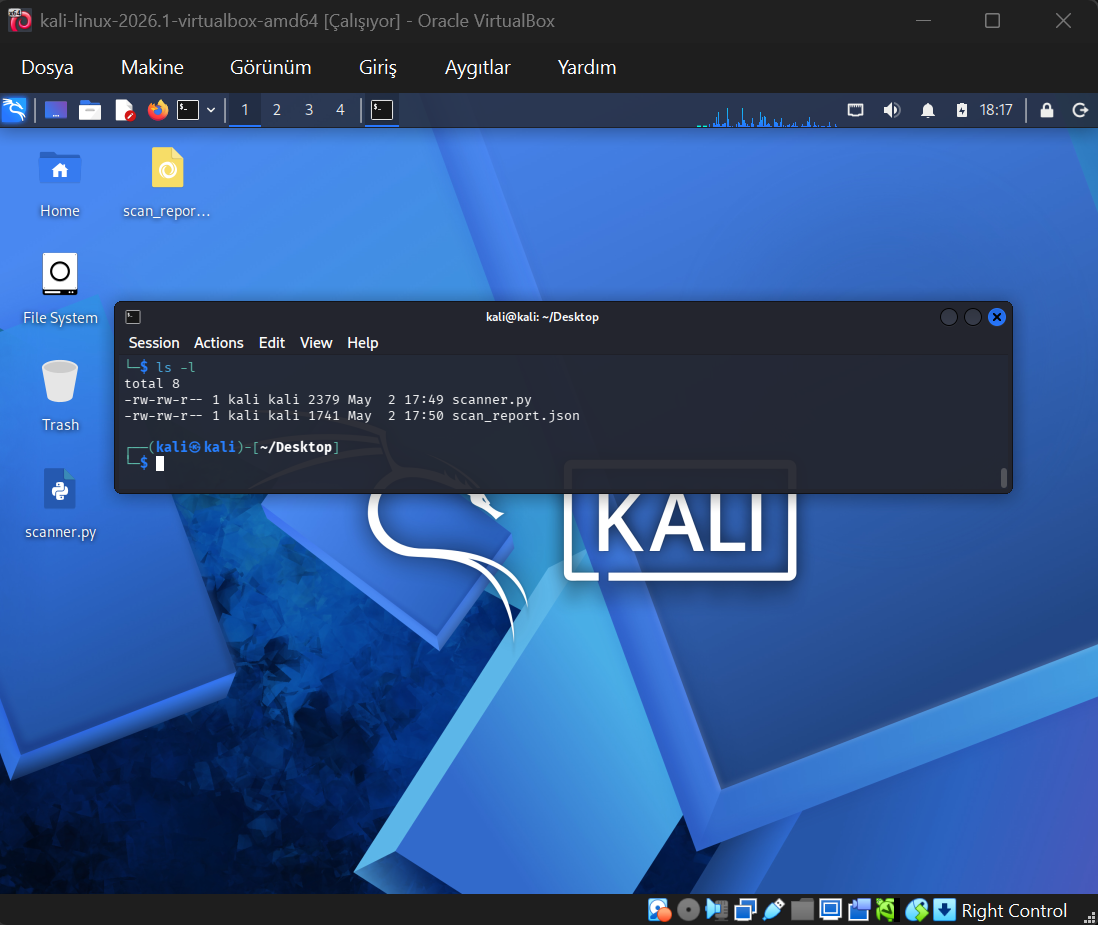Open the terminal Session menu
The width and height of the screenshot is (1098, 925).
[154, 342]
